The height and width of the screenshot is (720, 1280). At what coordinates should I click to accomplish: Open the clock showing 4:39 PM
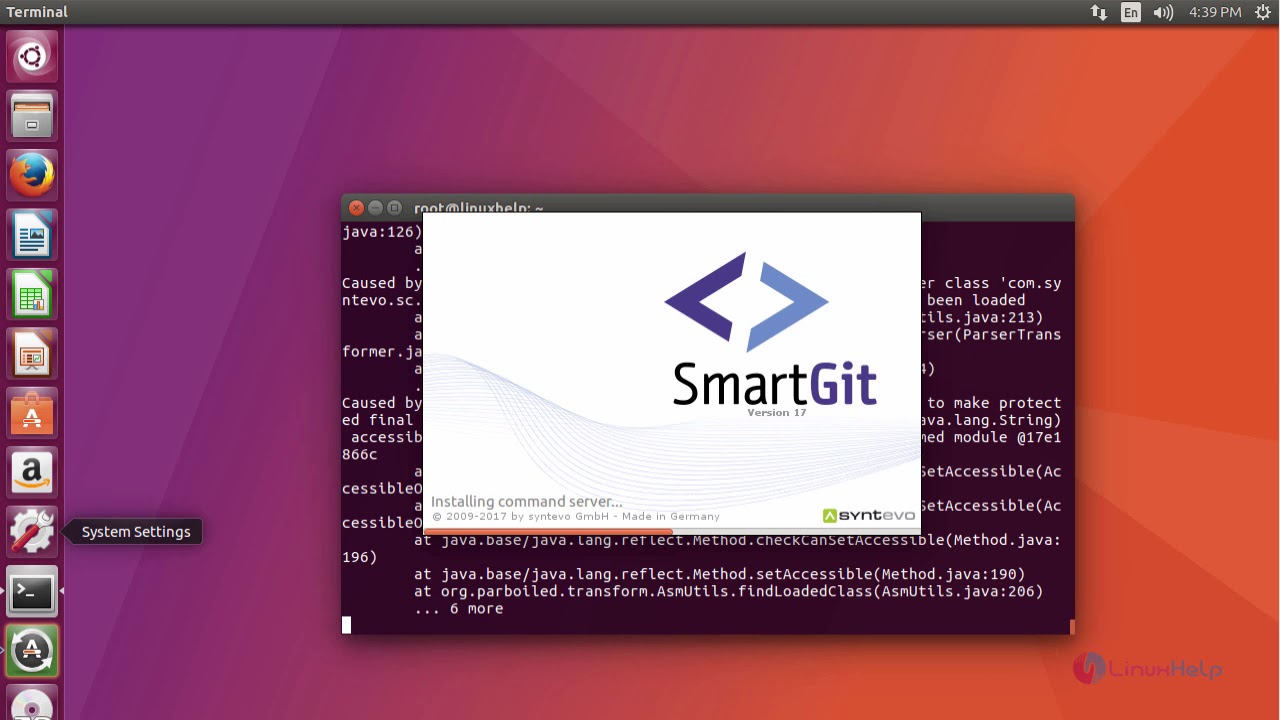[1215, 12]
